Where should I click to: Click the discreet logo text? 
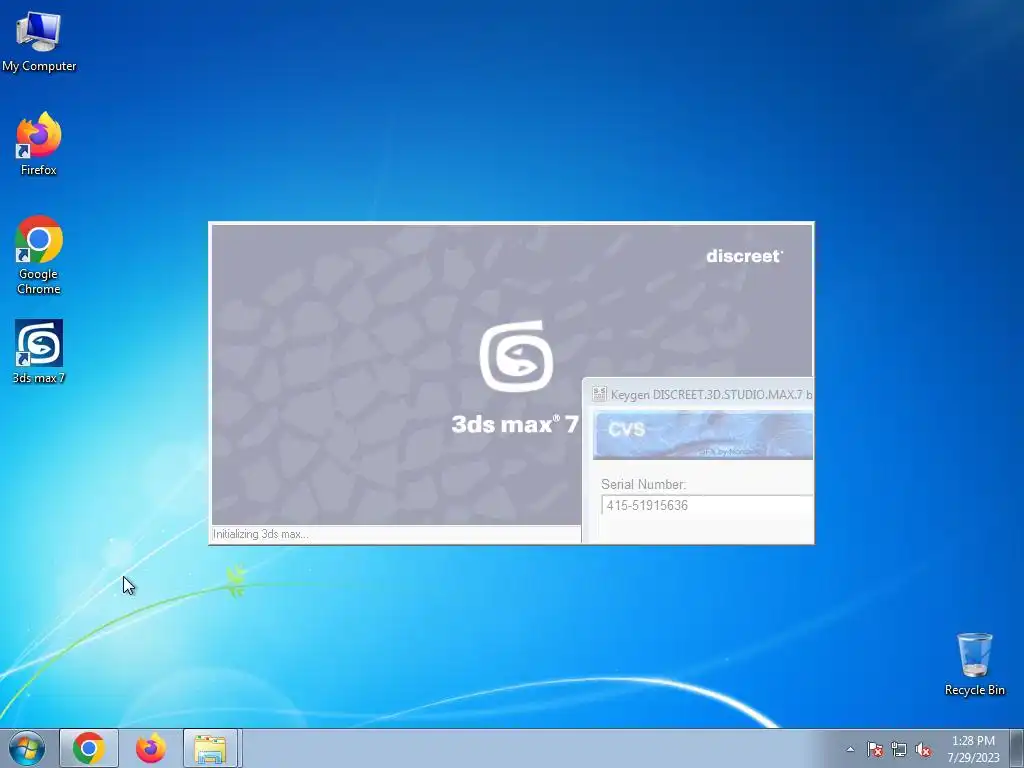(744, 256)
